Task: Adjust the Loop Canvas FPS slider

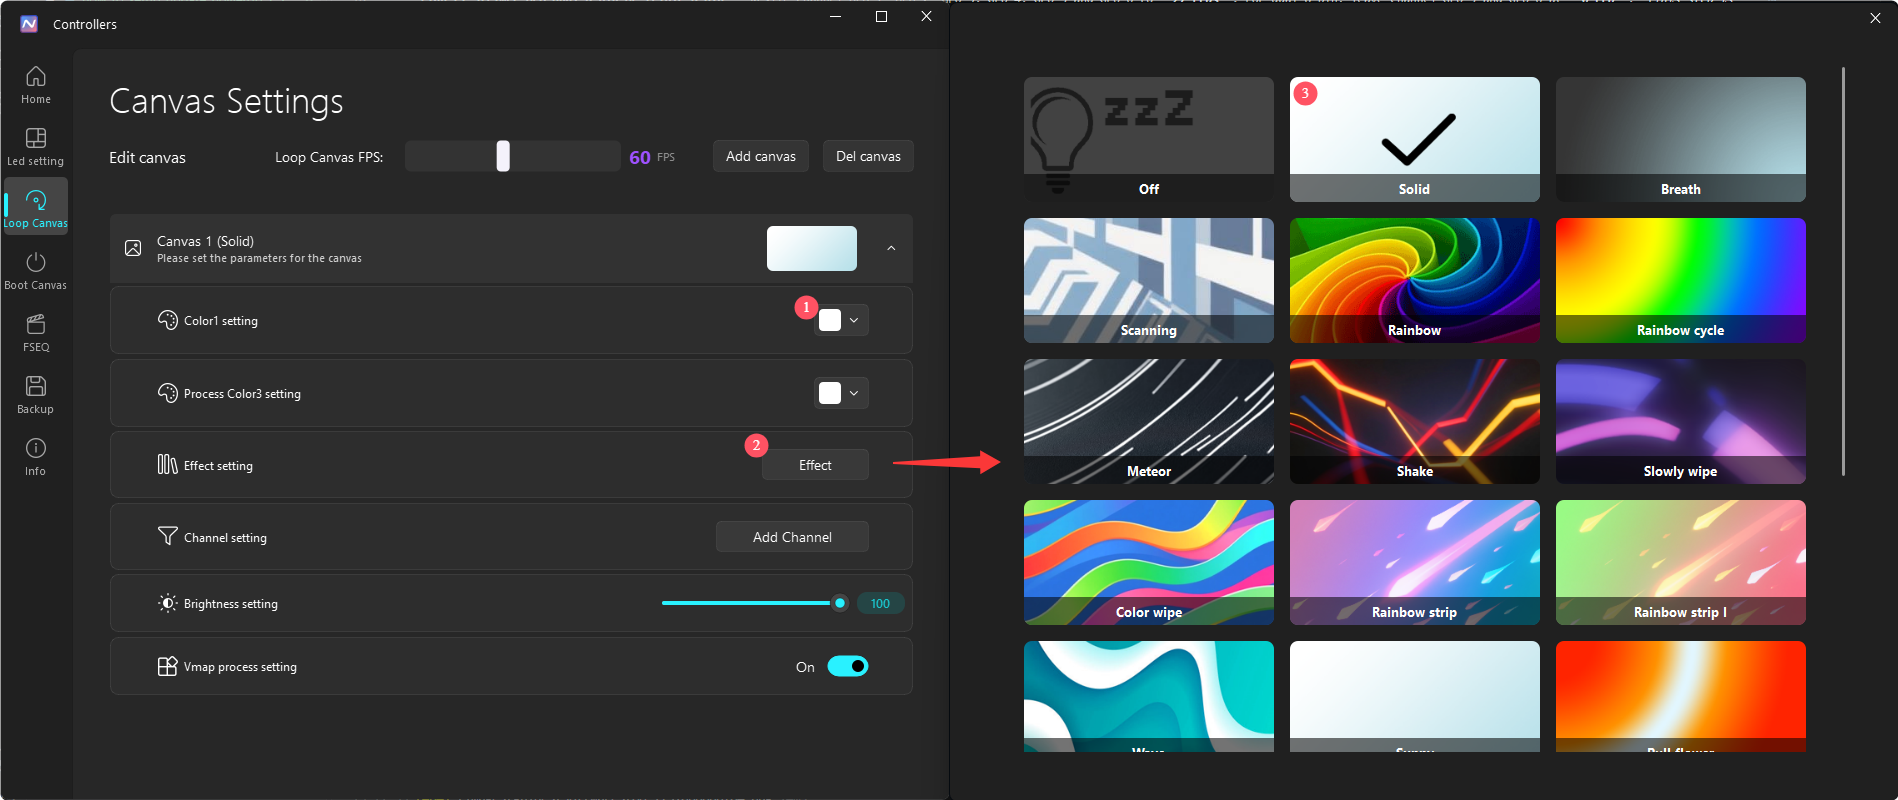Action: 513,156
